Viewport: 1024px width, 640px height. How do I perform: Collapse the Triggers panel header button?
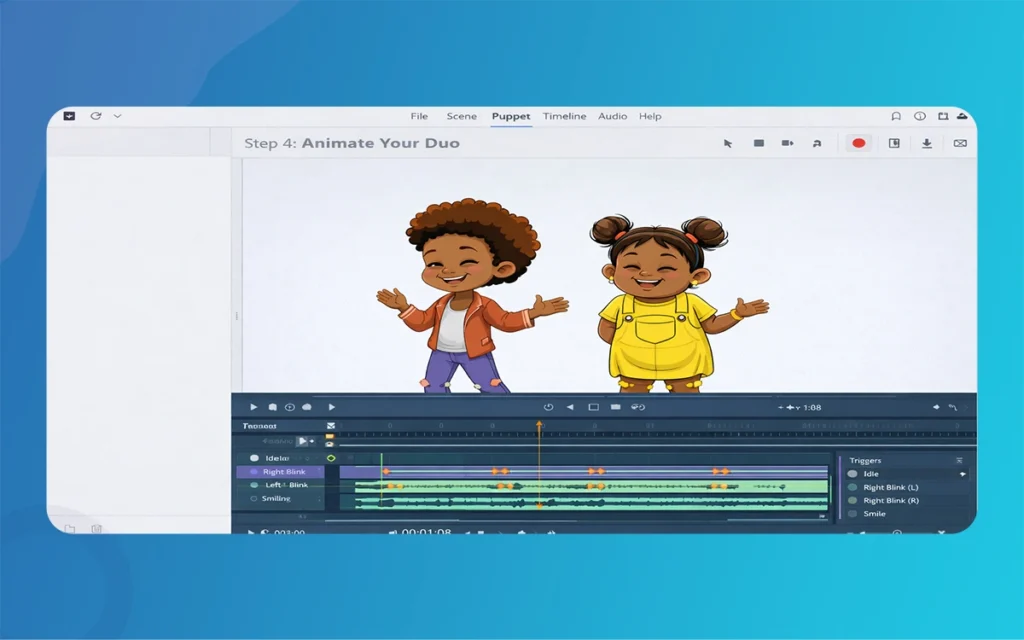click(x=959, y=460)
